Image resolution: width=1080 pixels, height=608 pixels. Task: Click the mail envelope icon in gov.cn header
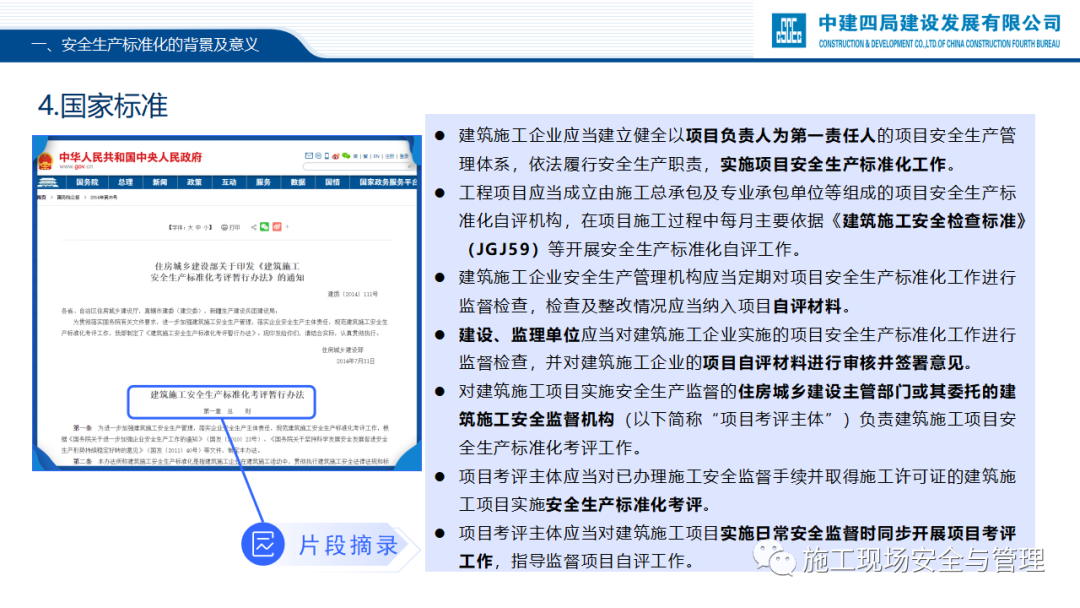(309, 156)
